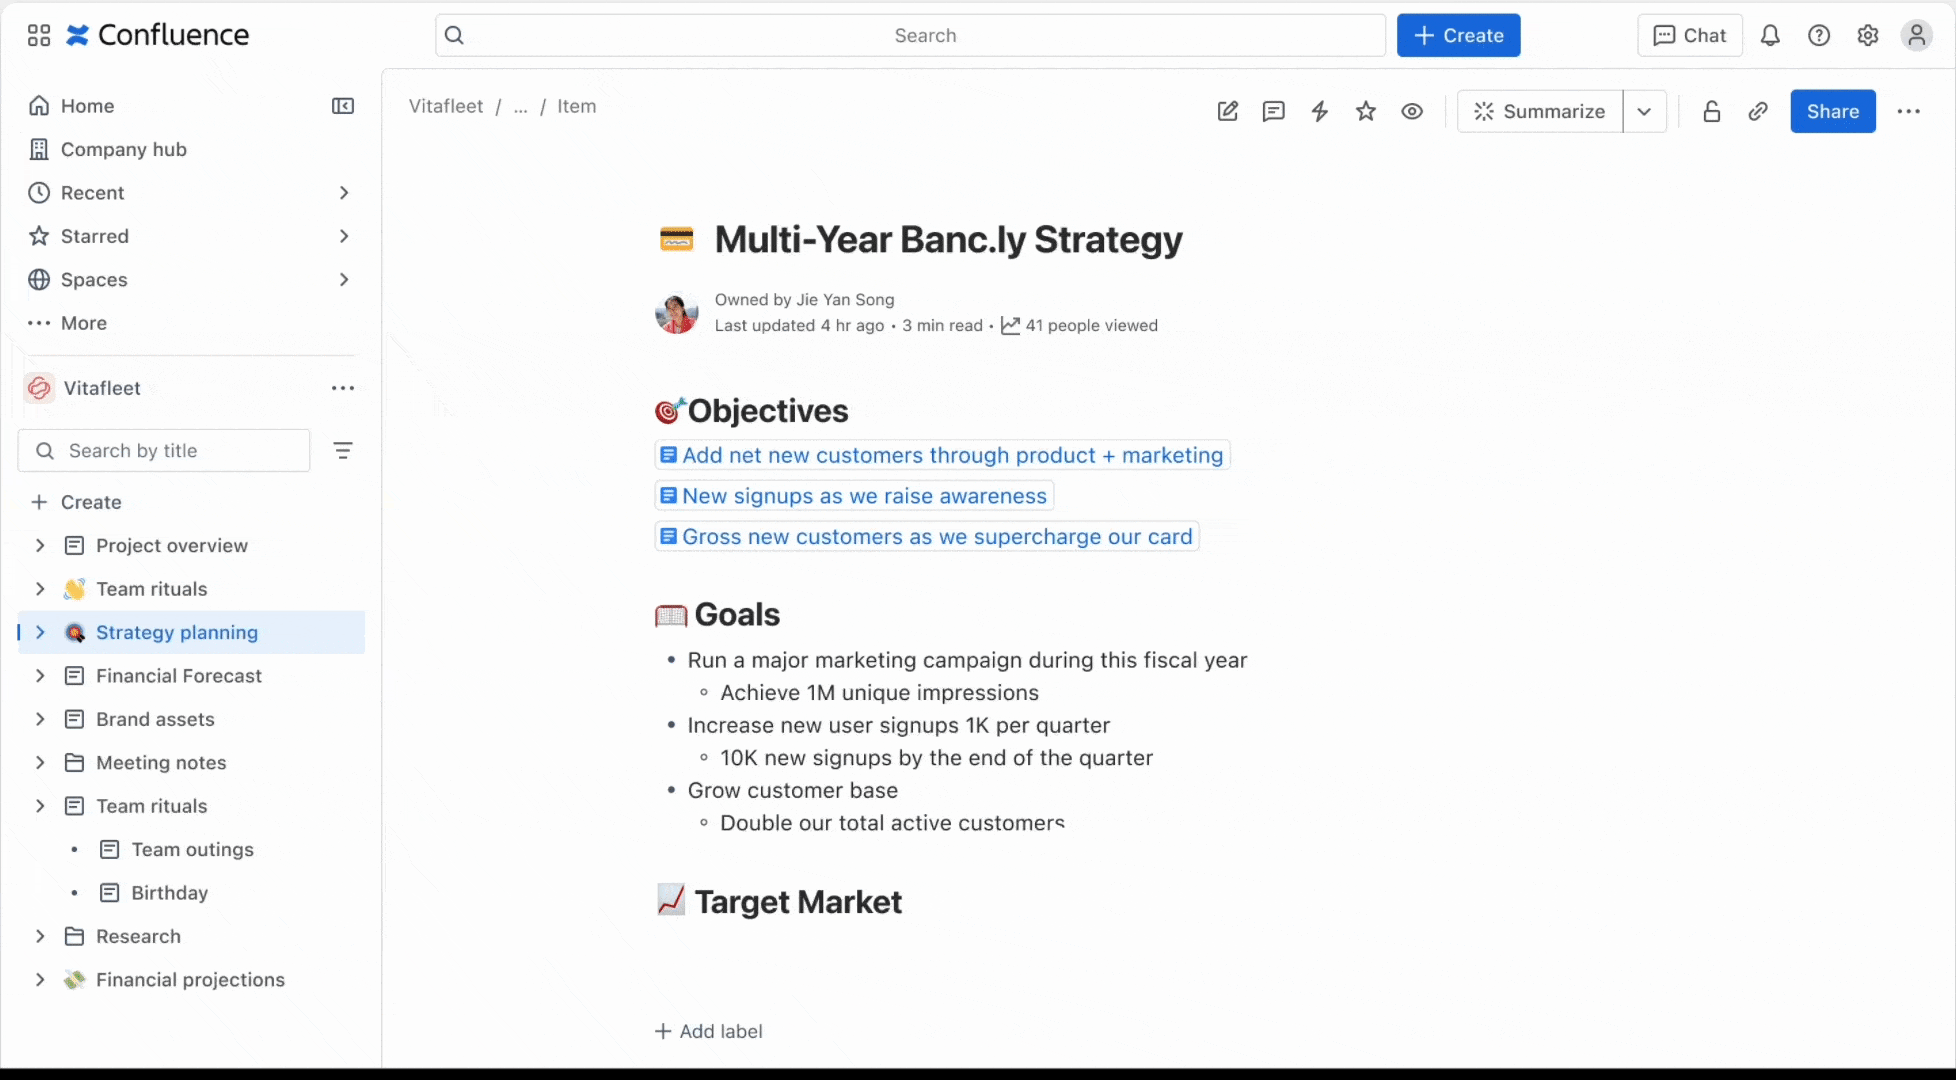Click the automation lightning bolt icon
1956x1080 pixels.
click(x=1320, y=111)
